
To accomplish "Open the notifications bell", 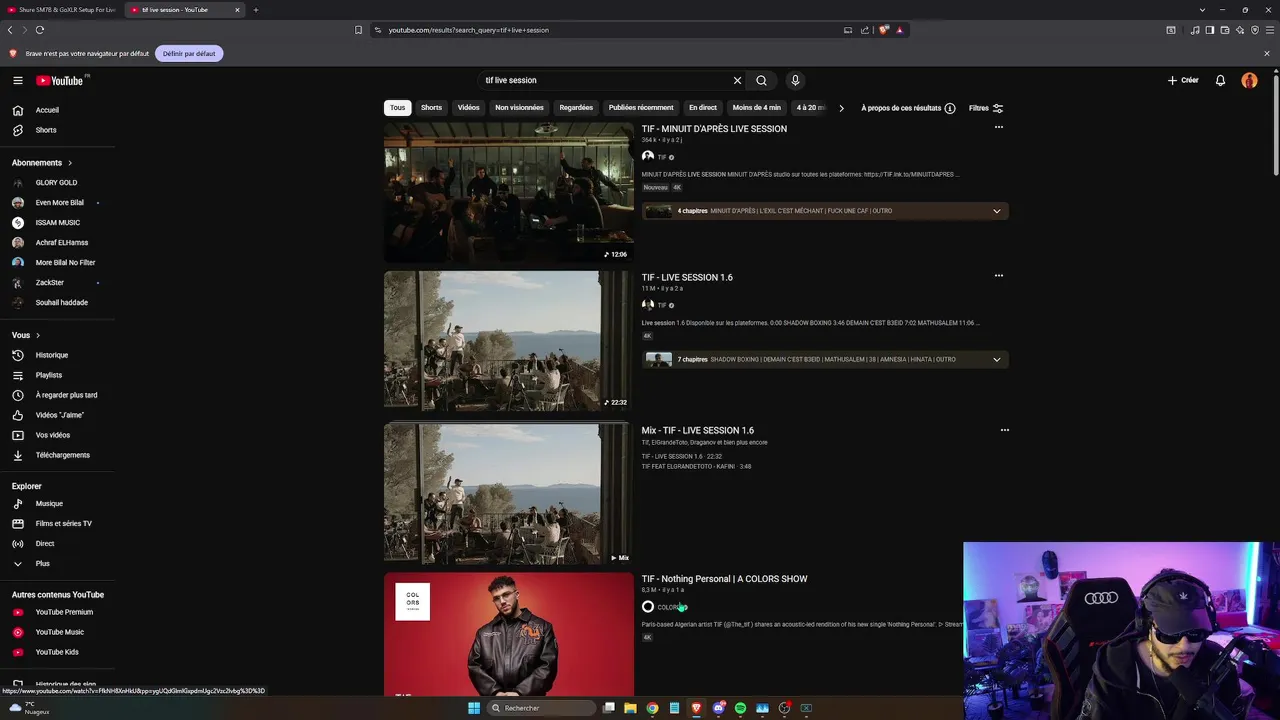I will pos(1220,80).
